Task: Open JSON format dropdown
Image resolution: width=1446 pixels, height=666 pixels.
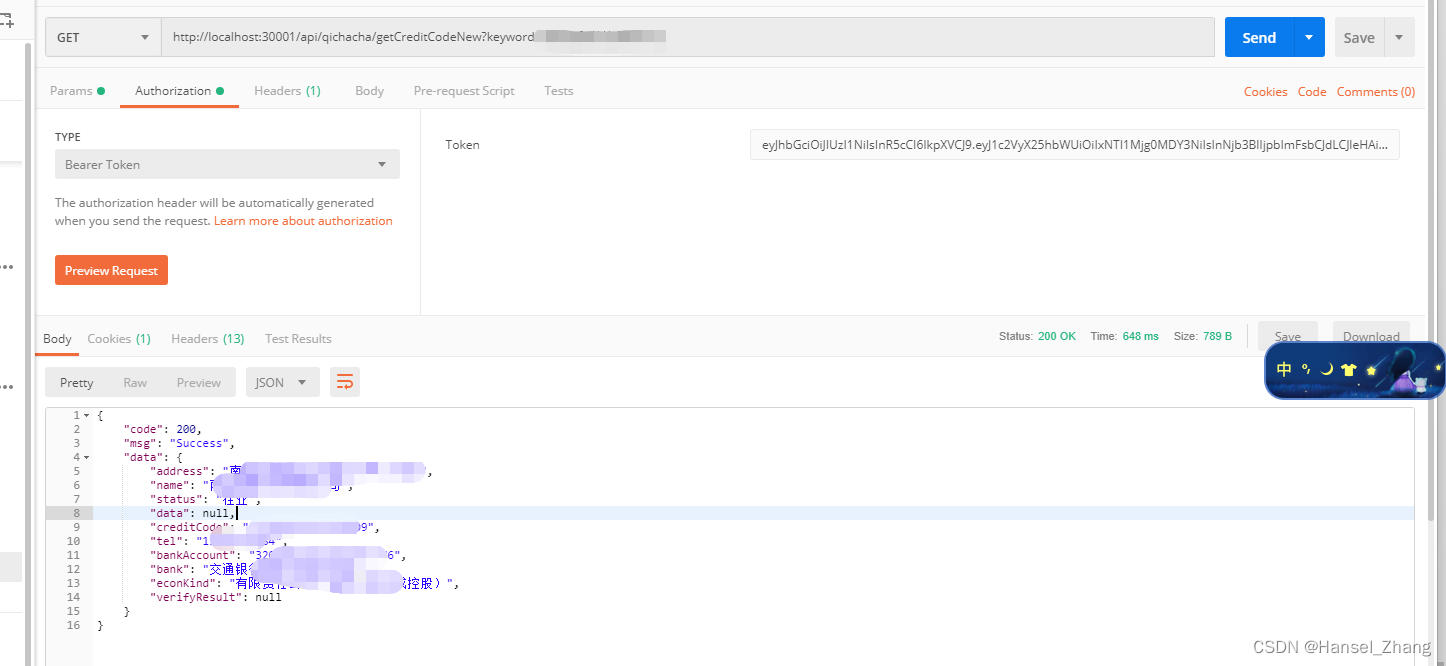Action: [283, 382]
